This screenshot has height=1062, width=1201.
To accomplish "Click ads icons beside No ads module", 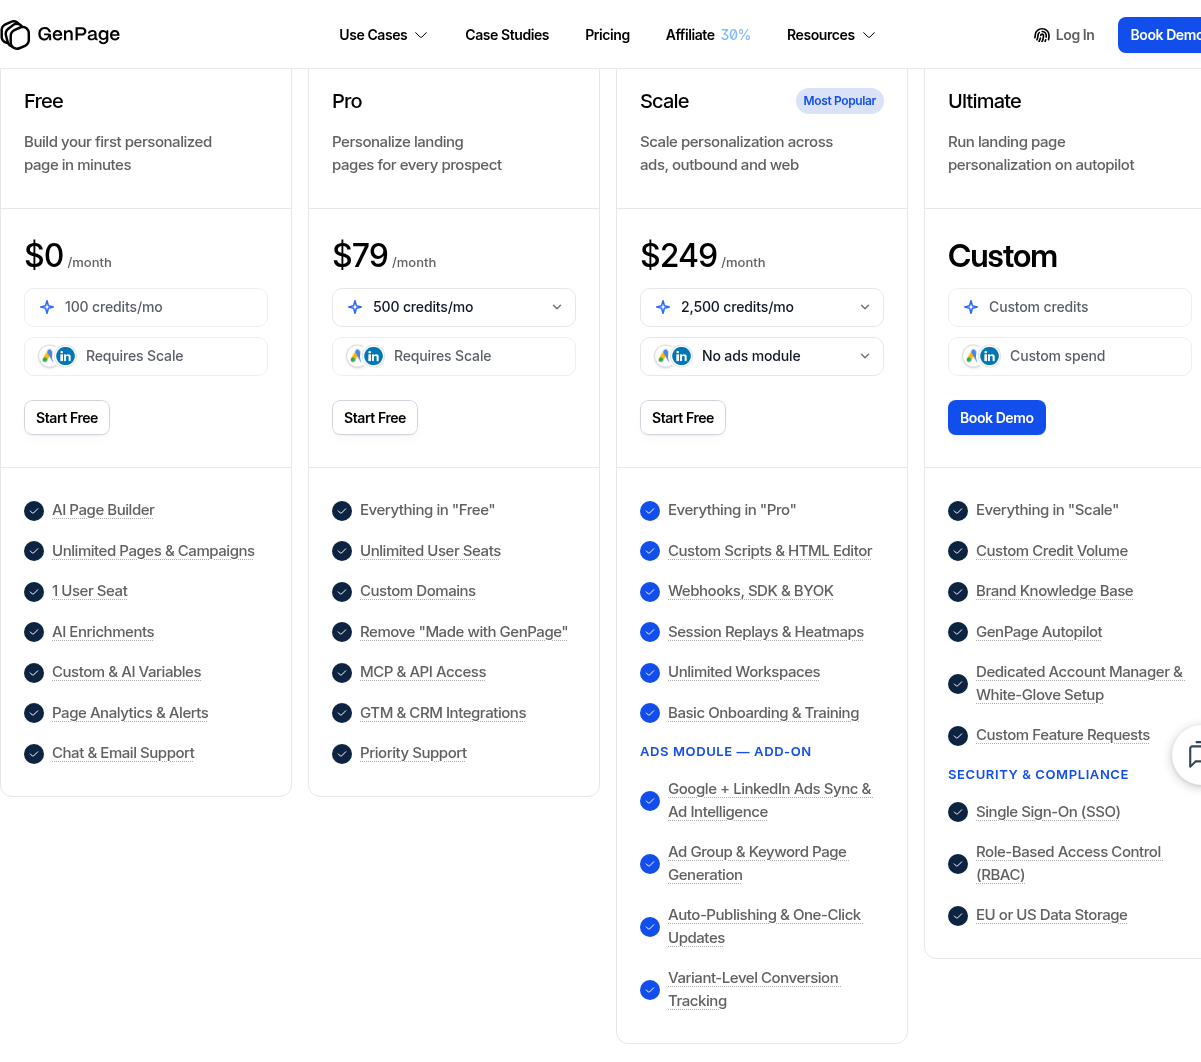I will click(673, 356).
